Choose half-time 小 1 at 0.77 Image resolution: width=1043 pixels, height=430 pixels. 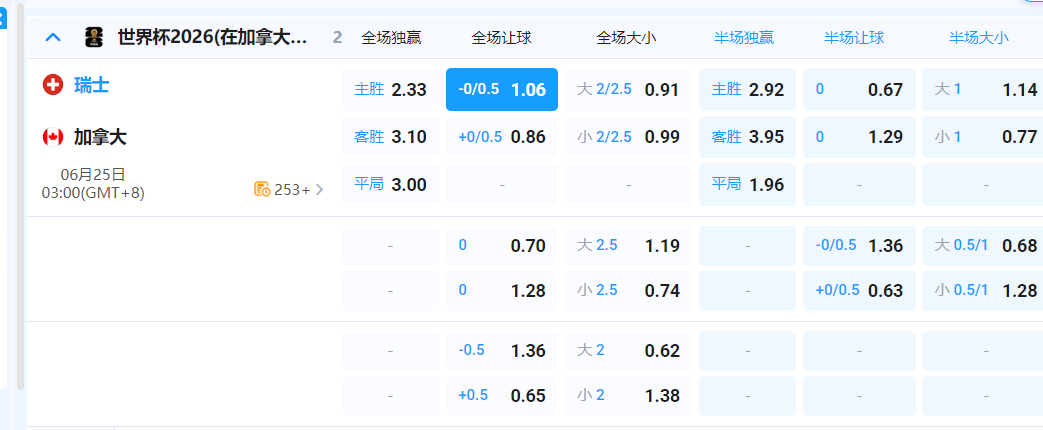[982, 137]
